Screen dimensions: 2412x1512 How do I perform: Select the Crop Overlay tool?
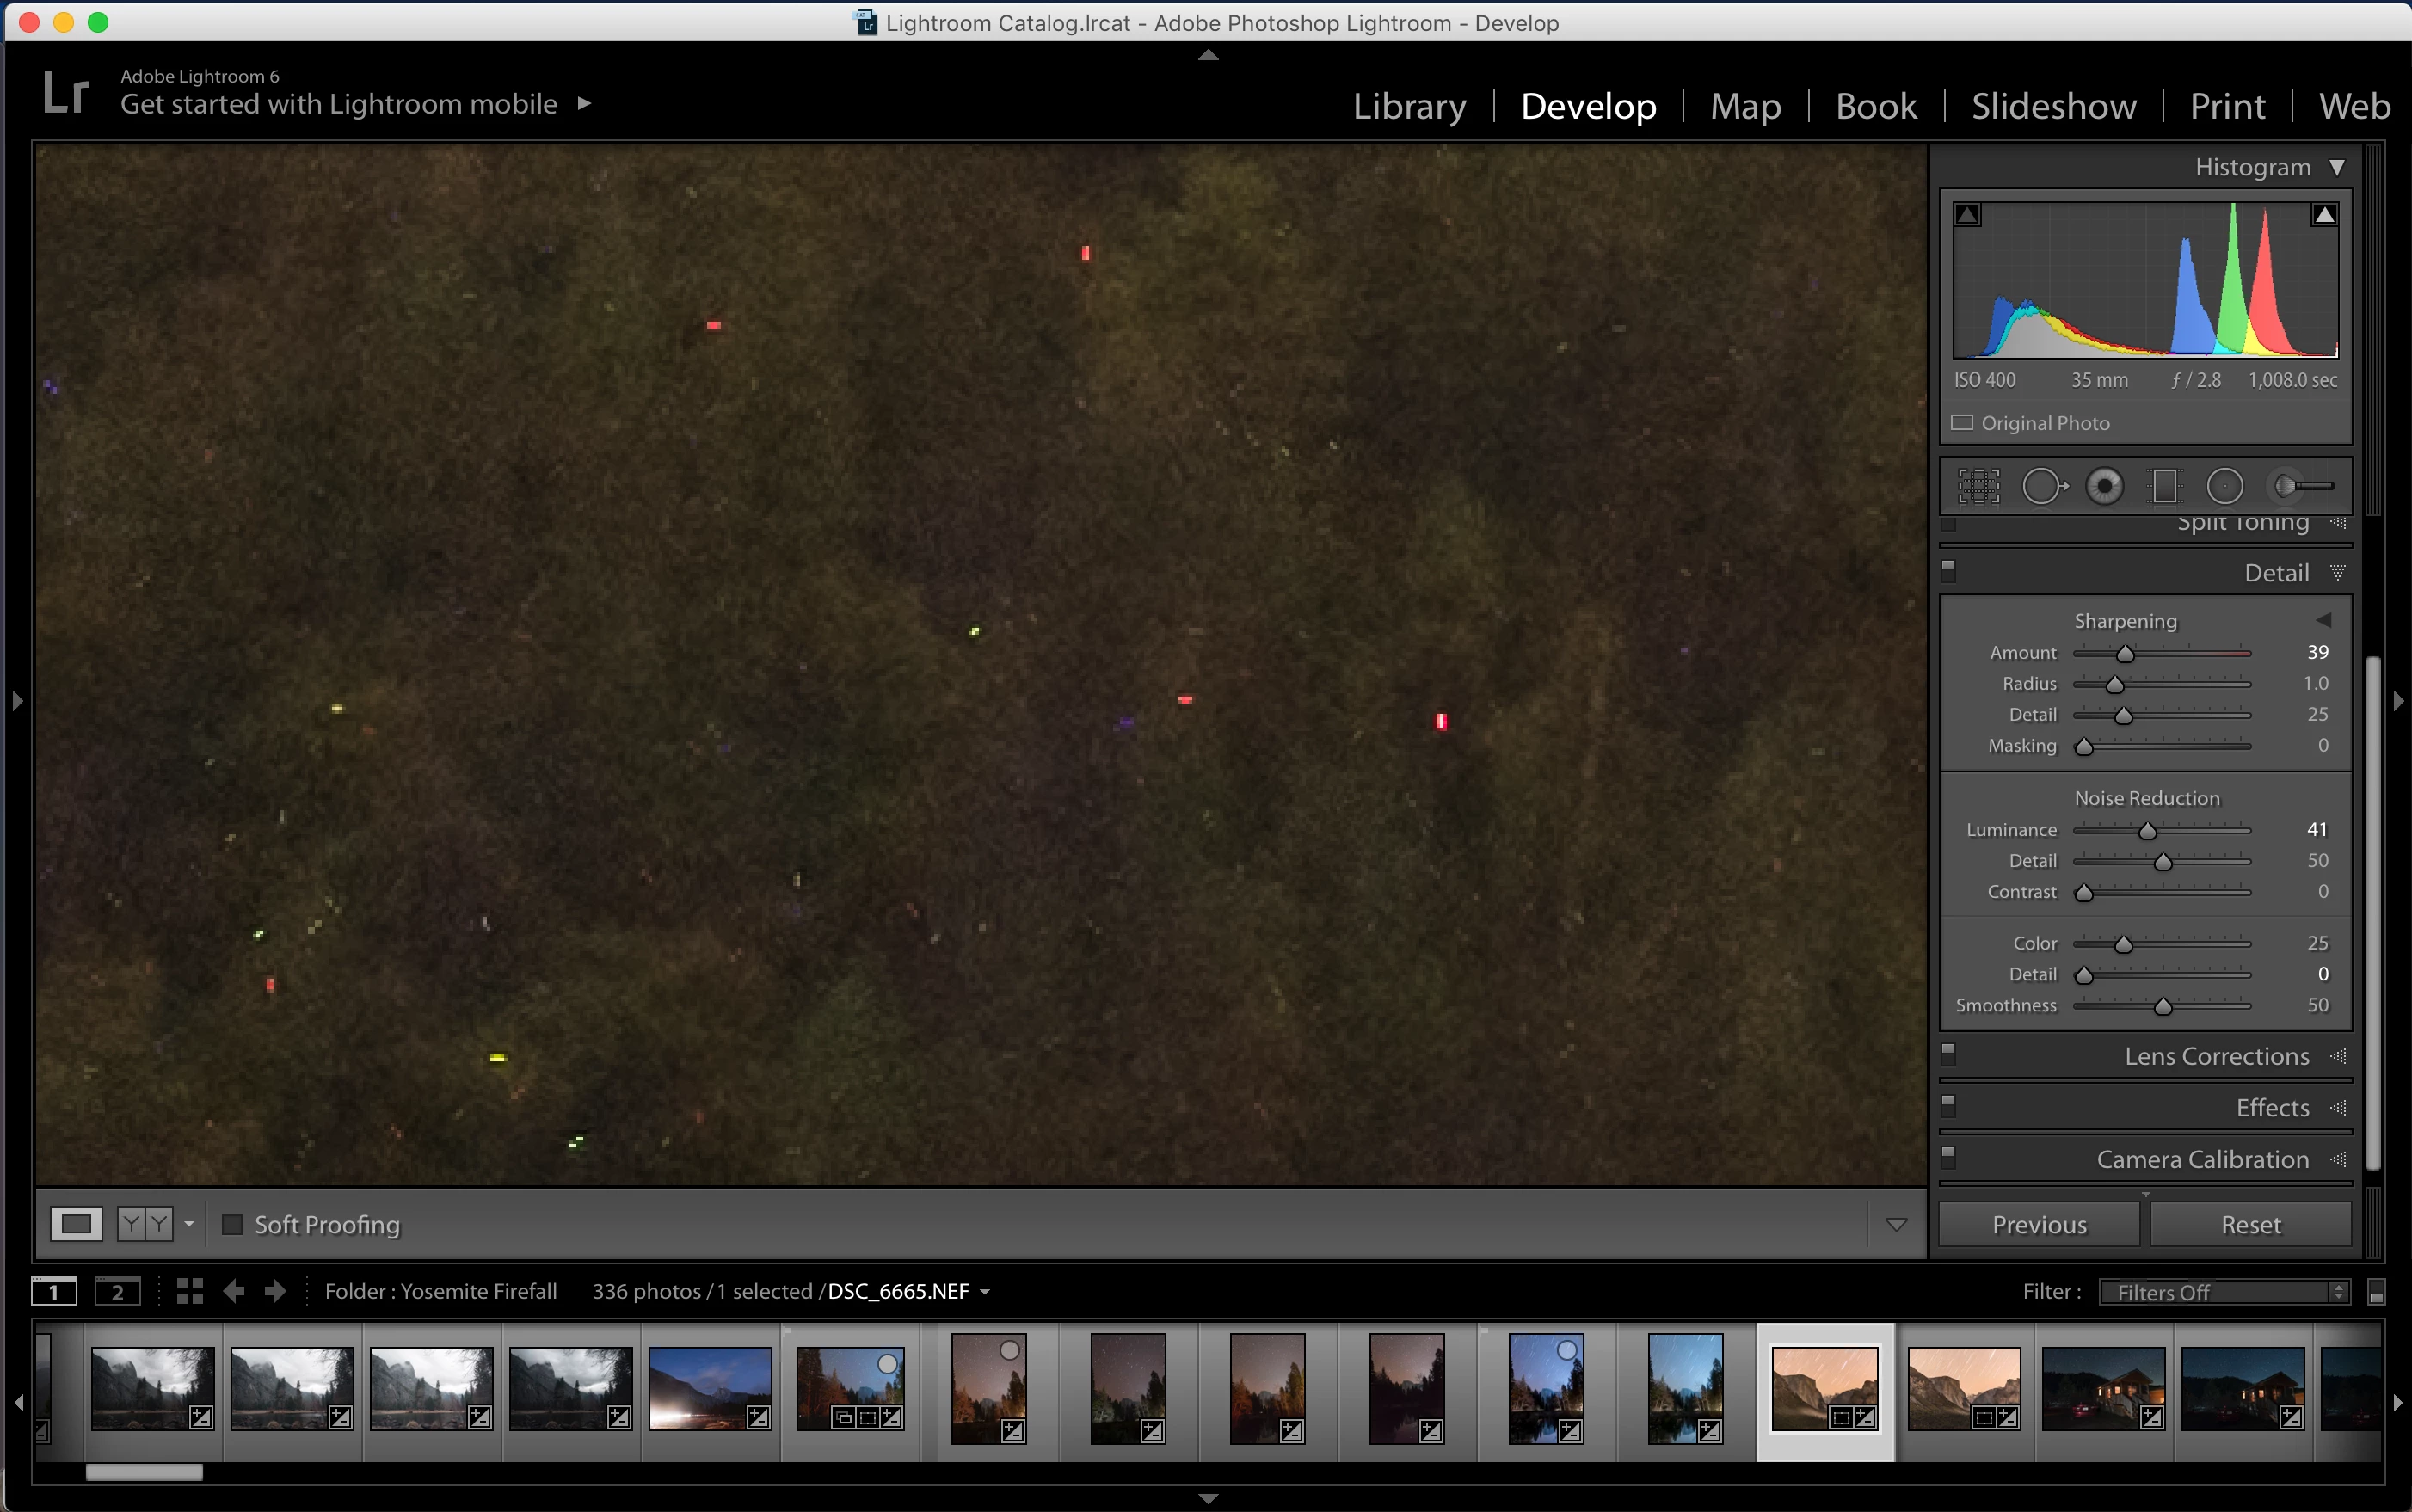(1978, 487)
